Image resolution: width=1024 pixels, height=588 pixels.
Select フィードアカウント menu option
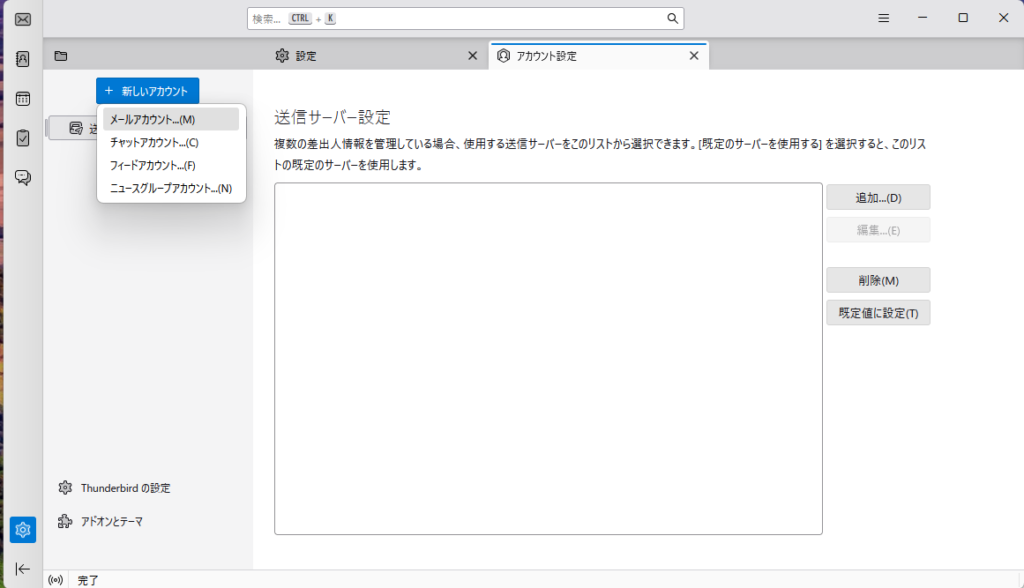152,165
